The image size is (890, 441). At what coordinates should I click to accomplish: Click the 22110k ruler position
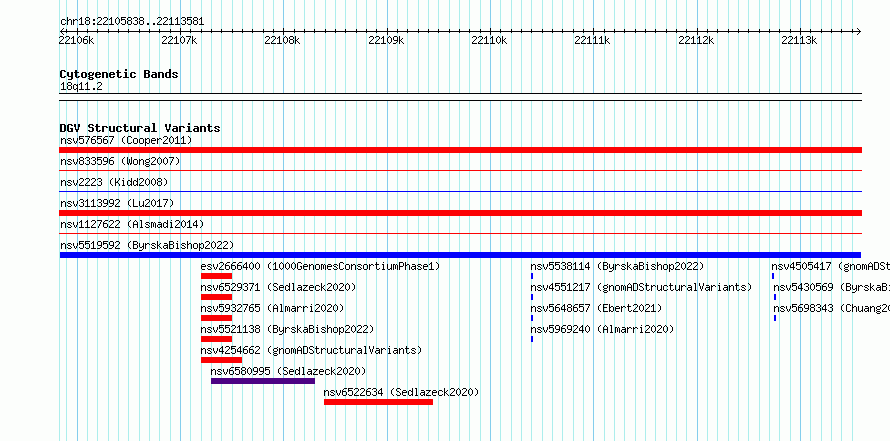(489, 40)
